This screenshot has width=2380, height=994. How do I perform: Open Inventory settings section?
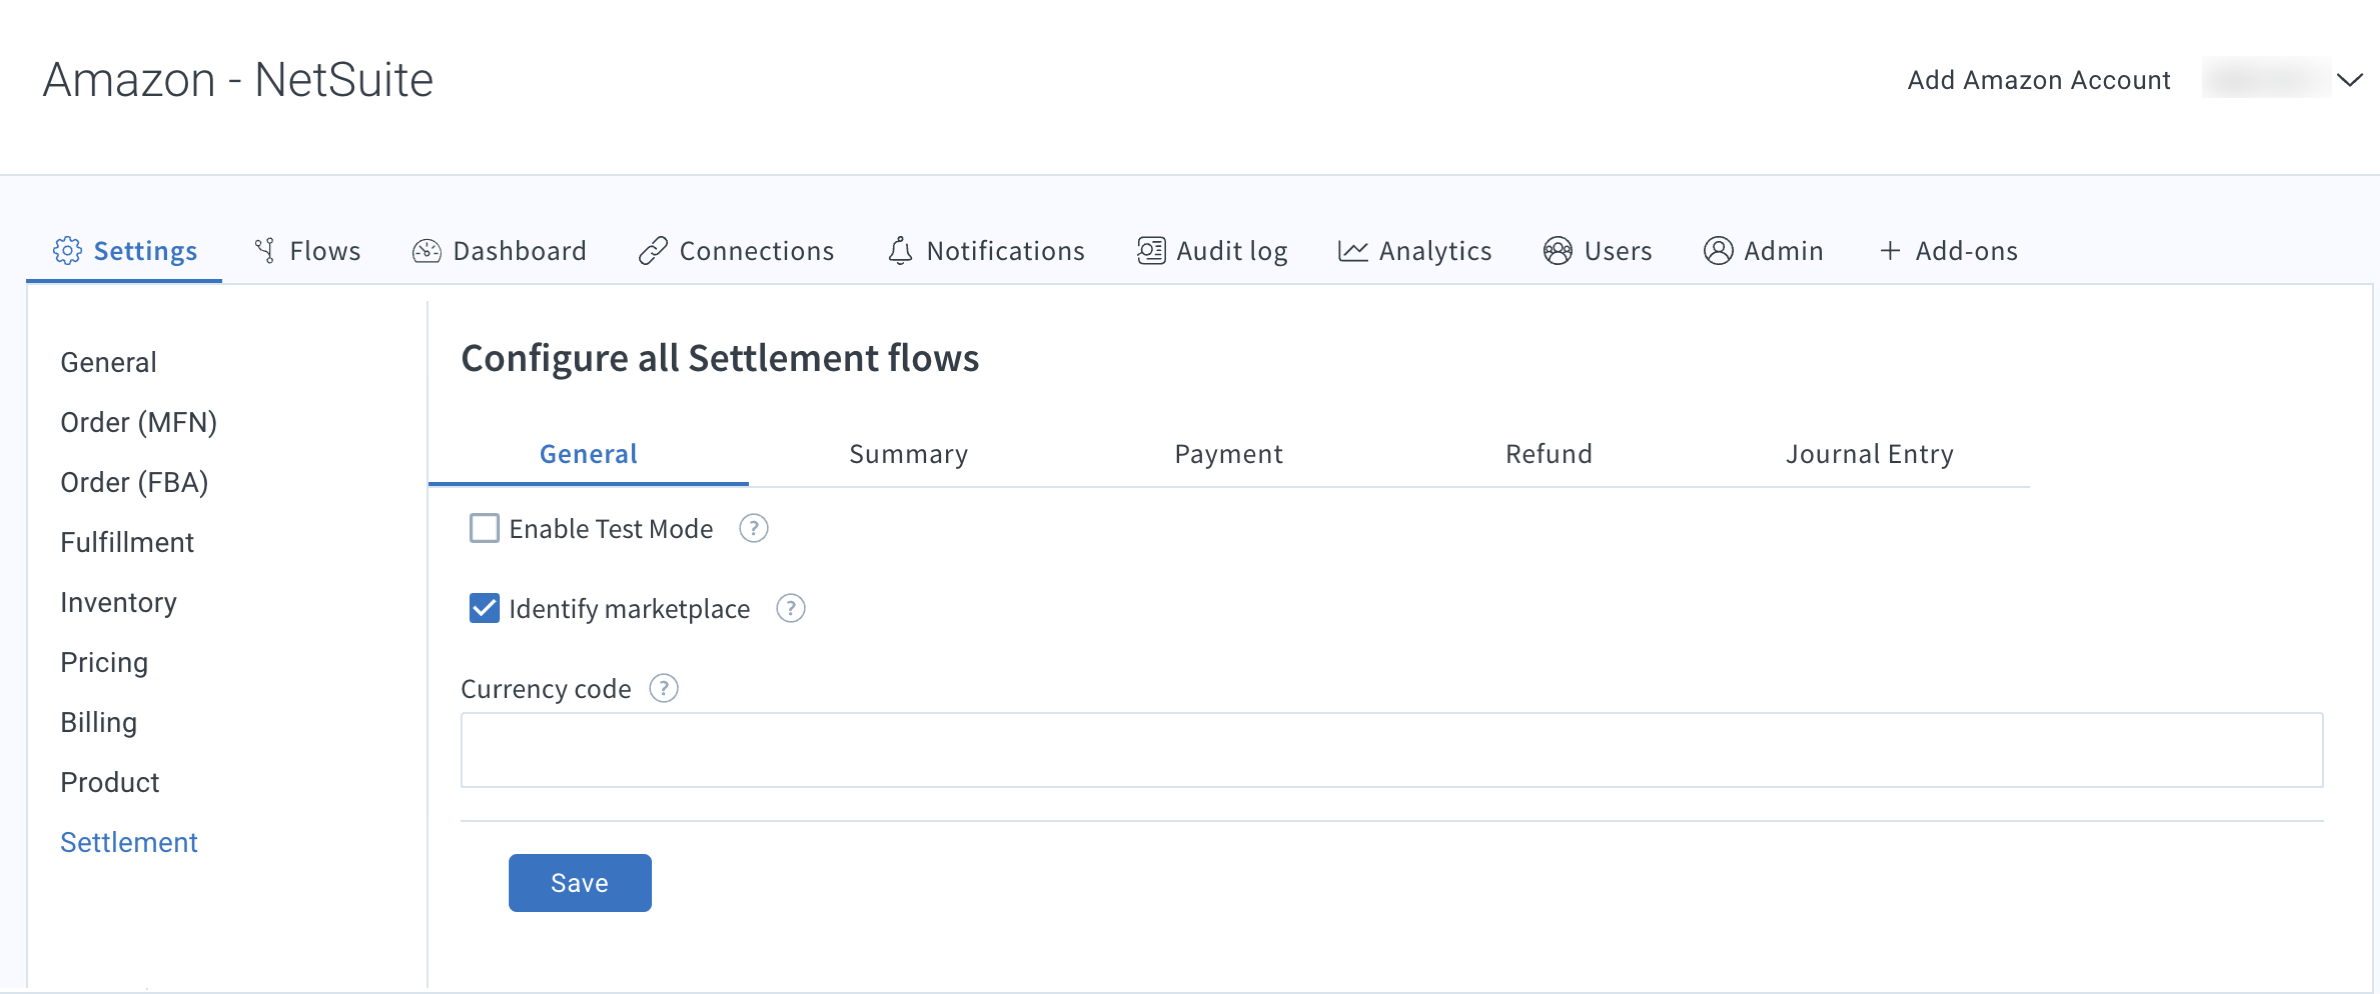118,602
